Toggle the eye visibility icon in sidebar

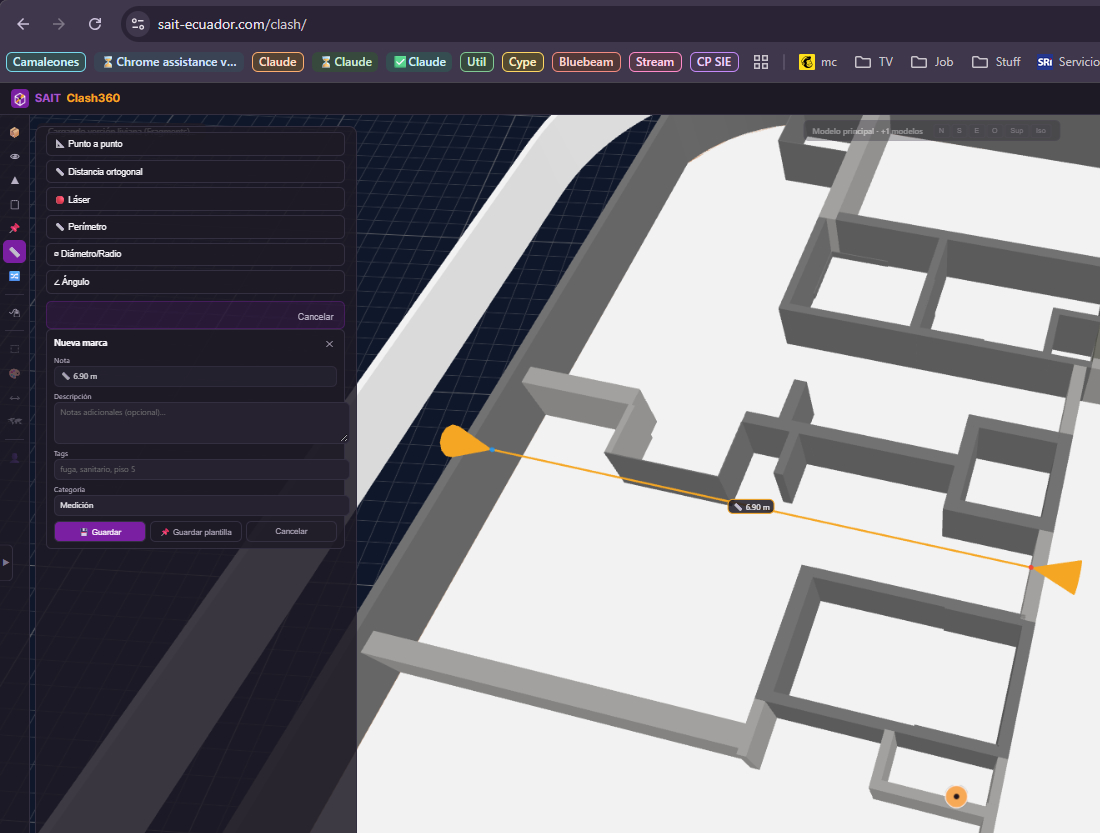(x=14, y=156)
